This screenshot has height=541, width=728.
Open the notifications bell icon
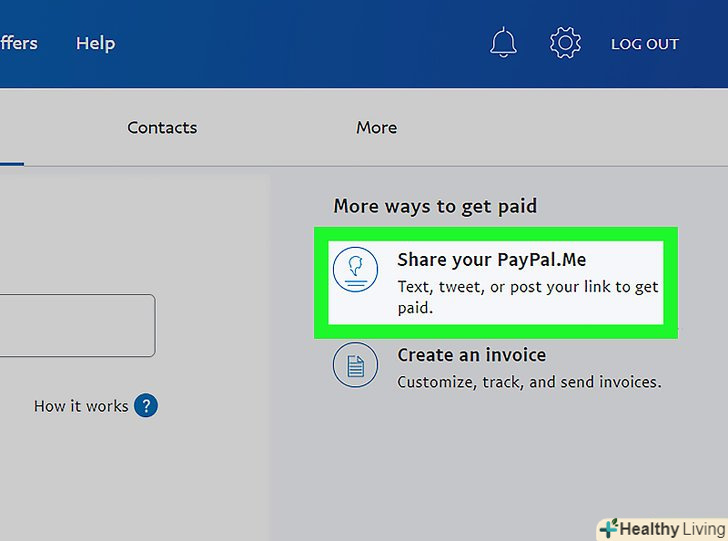[x=503, y=43]
